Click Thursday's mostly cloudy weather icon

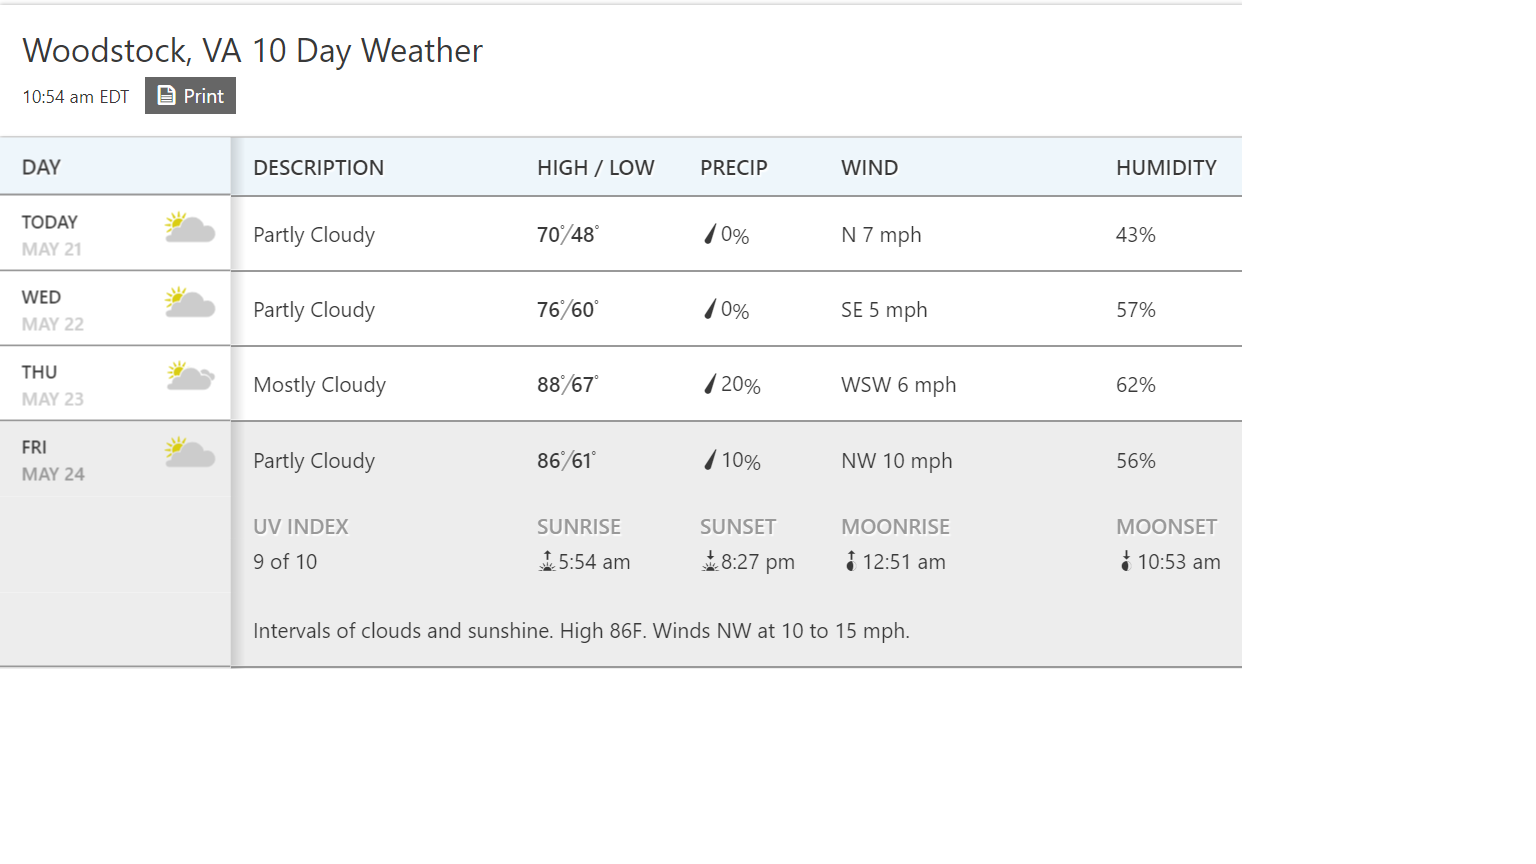[x=190, y=377]
